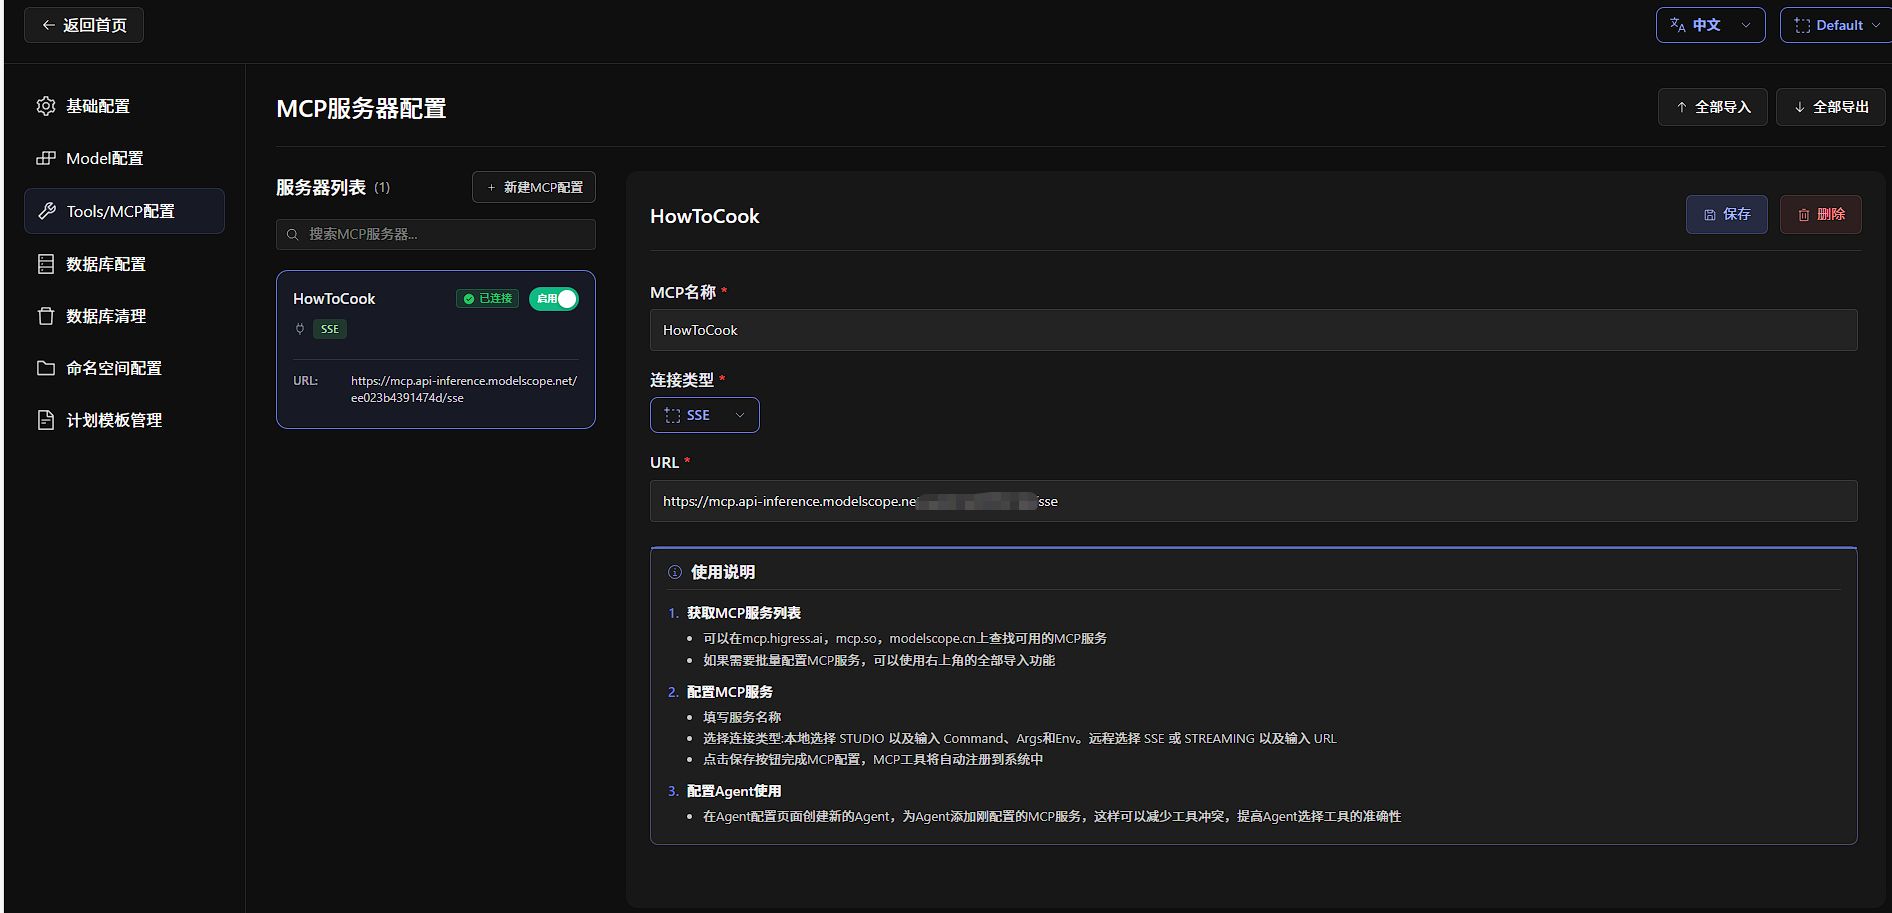Open the Default namespace dropdown
This screenshot has width=1892, height=913.
click(x=1836, y=25)
